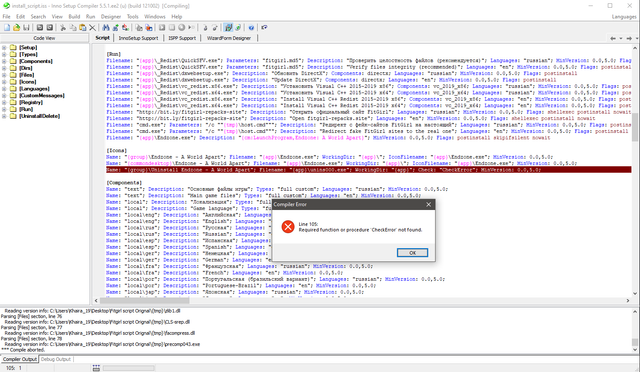
Task: Click the small grid icon in status bar
Action: coord(96,368)
